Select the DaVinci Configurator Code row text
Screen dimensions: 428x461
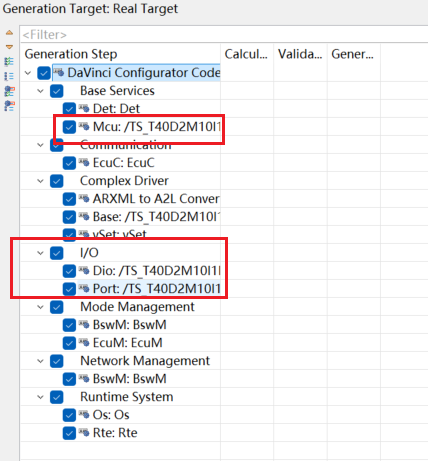pos(144,73)
